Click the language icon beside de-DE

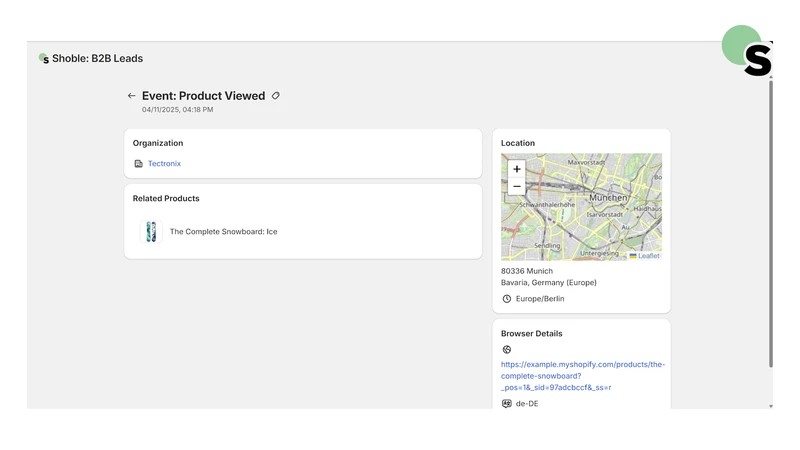point(507,404)
